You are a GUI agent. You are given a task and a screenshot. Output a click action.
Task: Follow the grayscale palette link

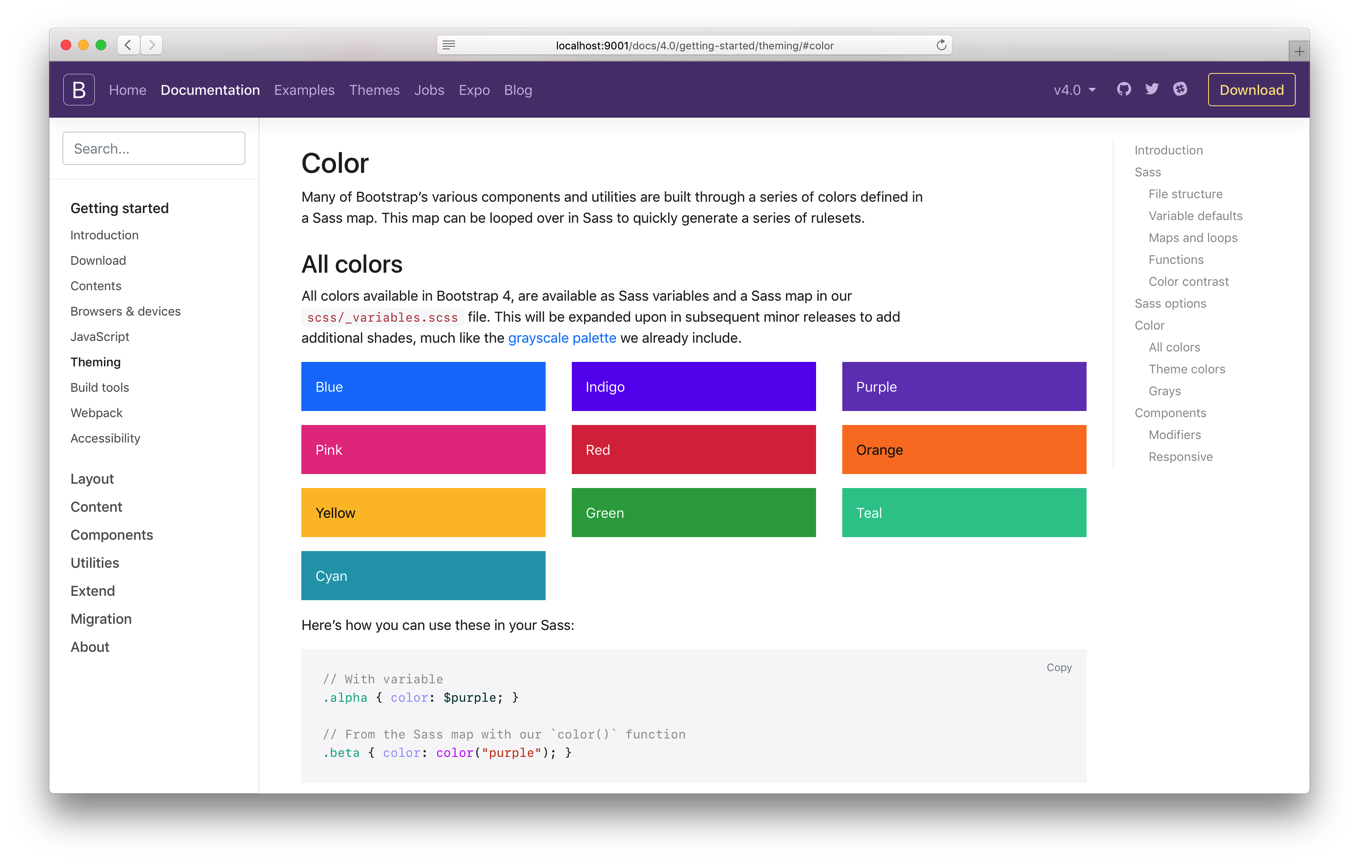pos(562,338)
